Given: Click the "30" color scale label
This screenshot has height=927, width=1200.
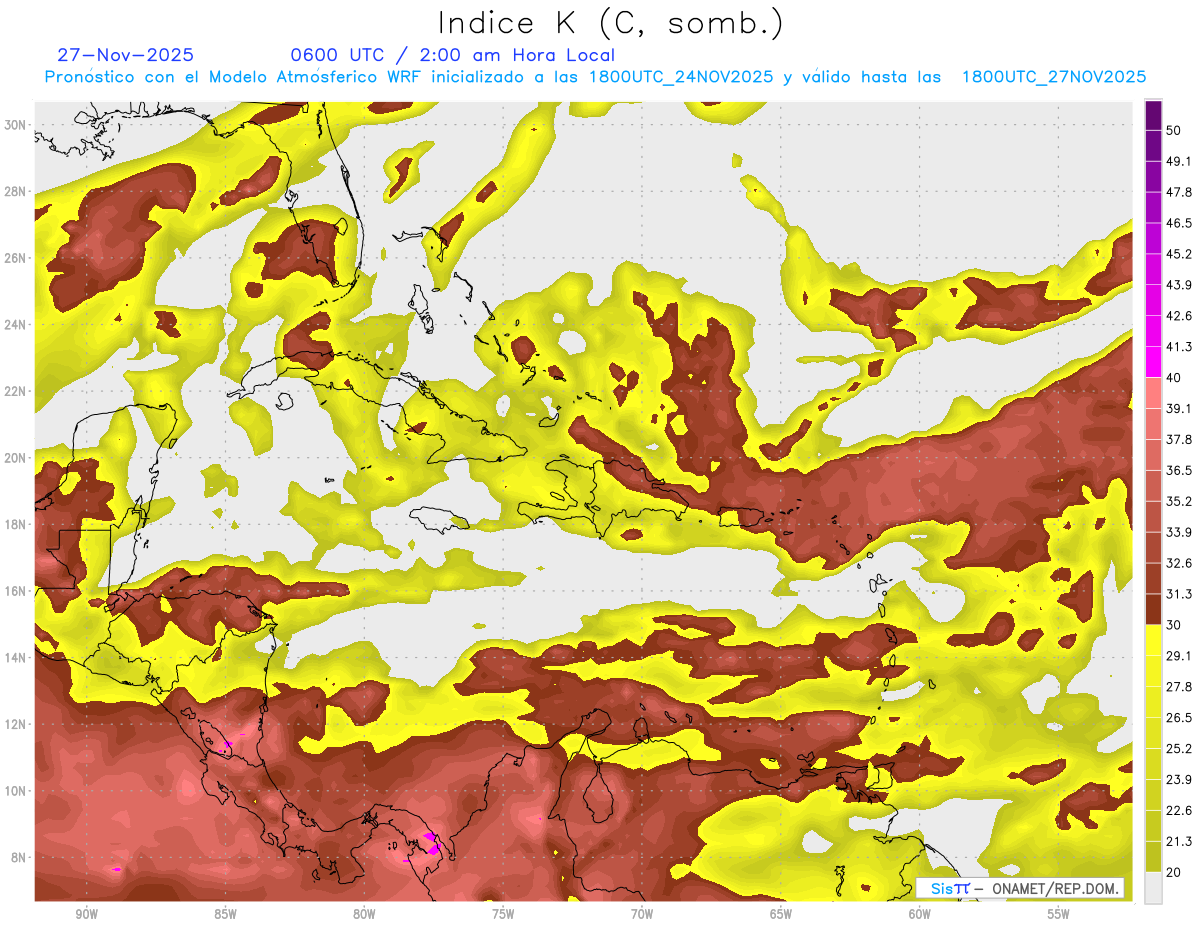Looking at the screenshot, I should (1174, 625).
